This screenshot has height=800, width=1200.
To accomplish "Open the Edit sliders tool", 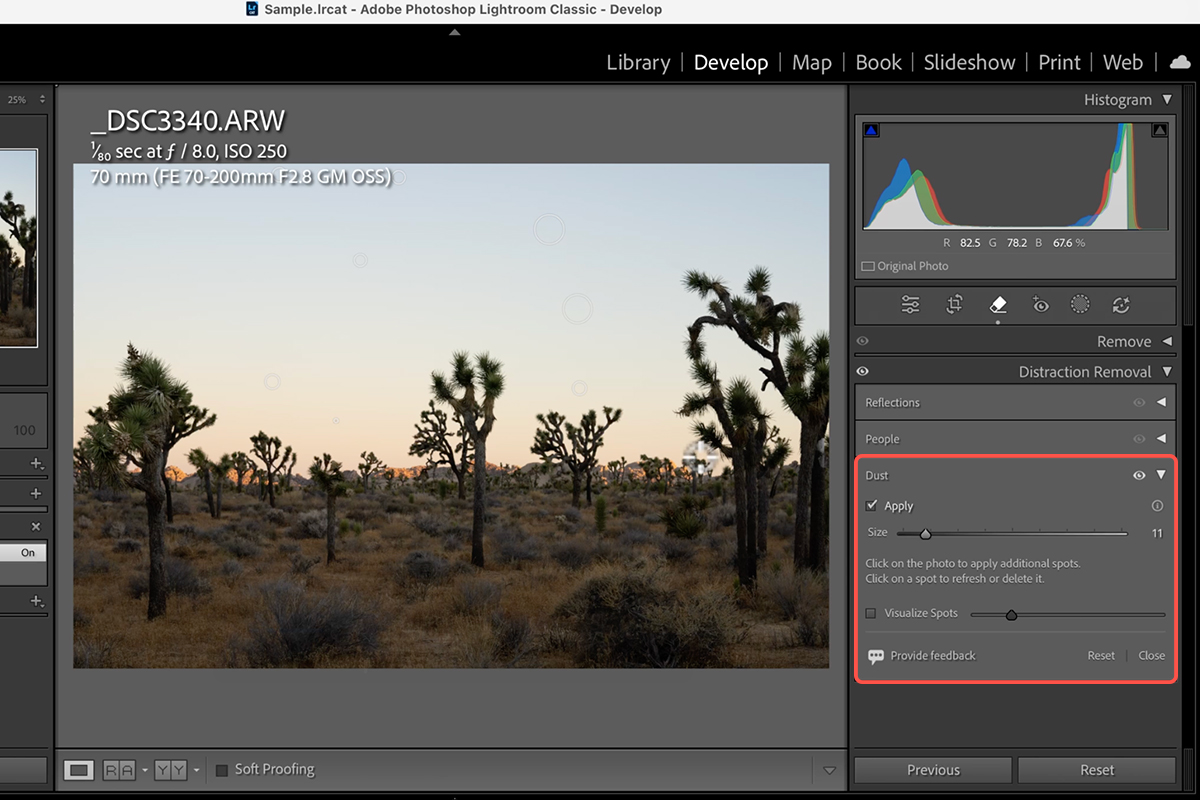I will 910,305.
